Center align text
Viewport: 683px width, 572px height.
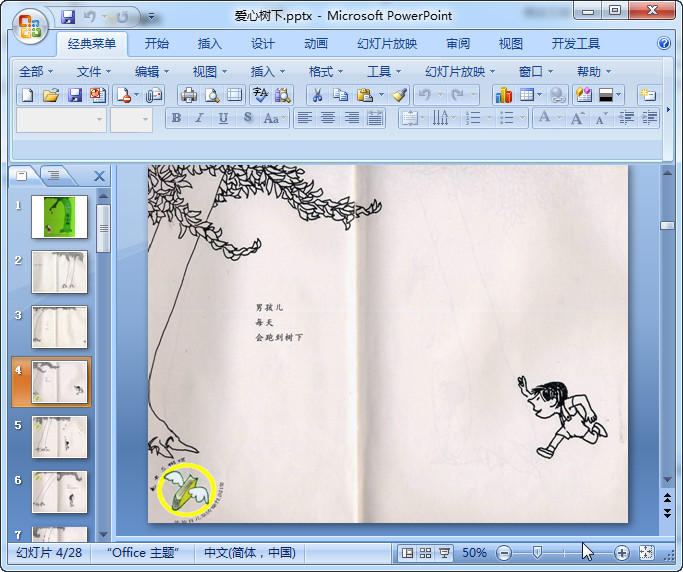pos(328,118)
